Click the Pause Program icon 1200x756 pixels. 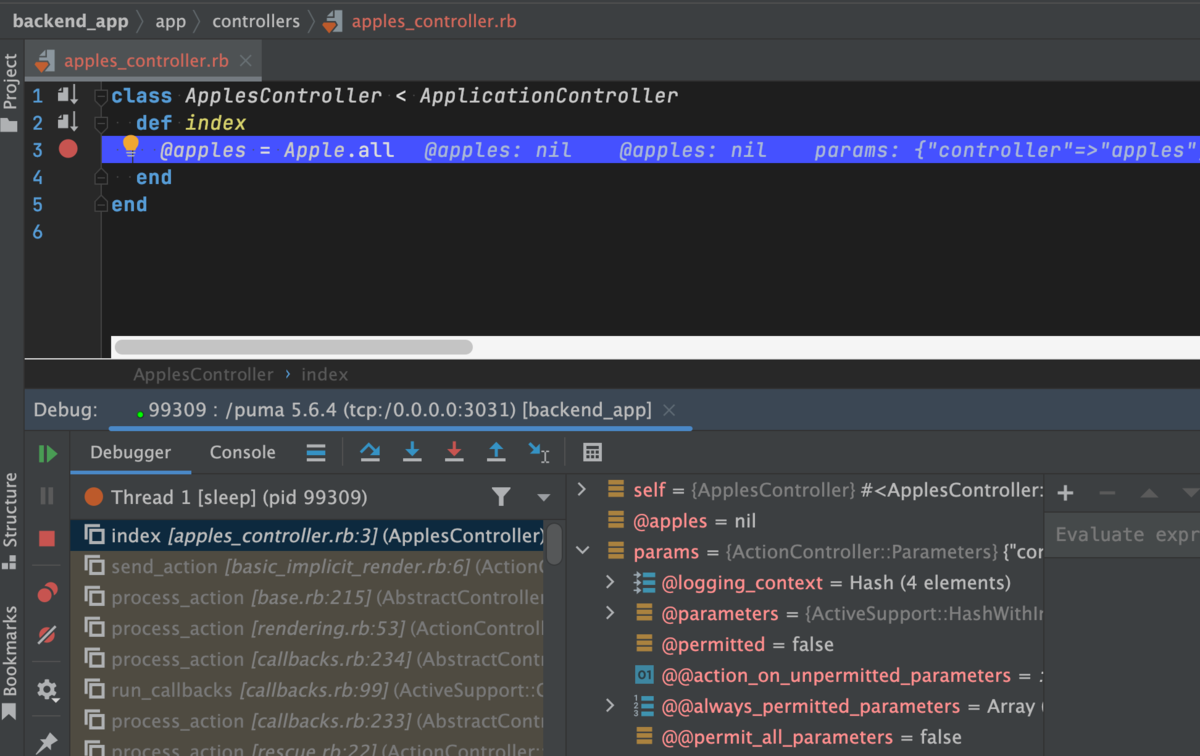47,496
